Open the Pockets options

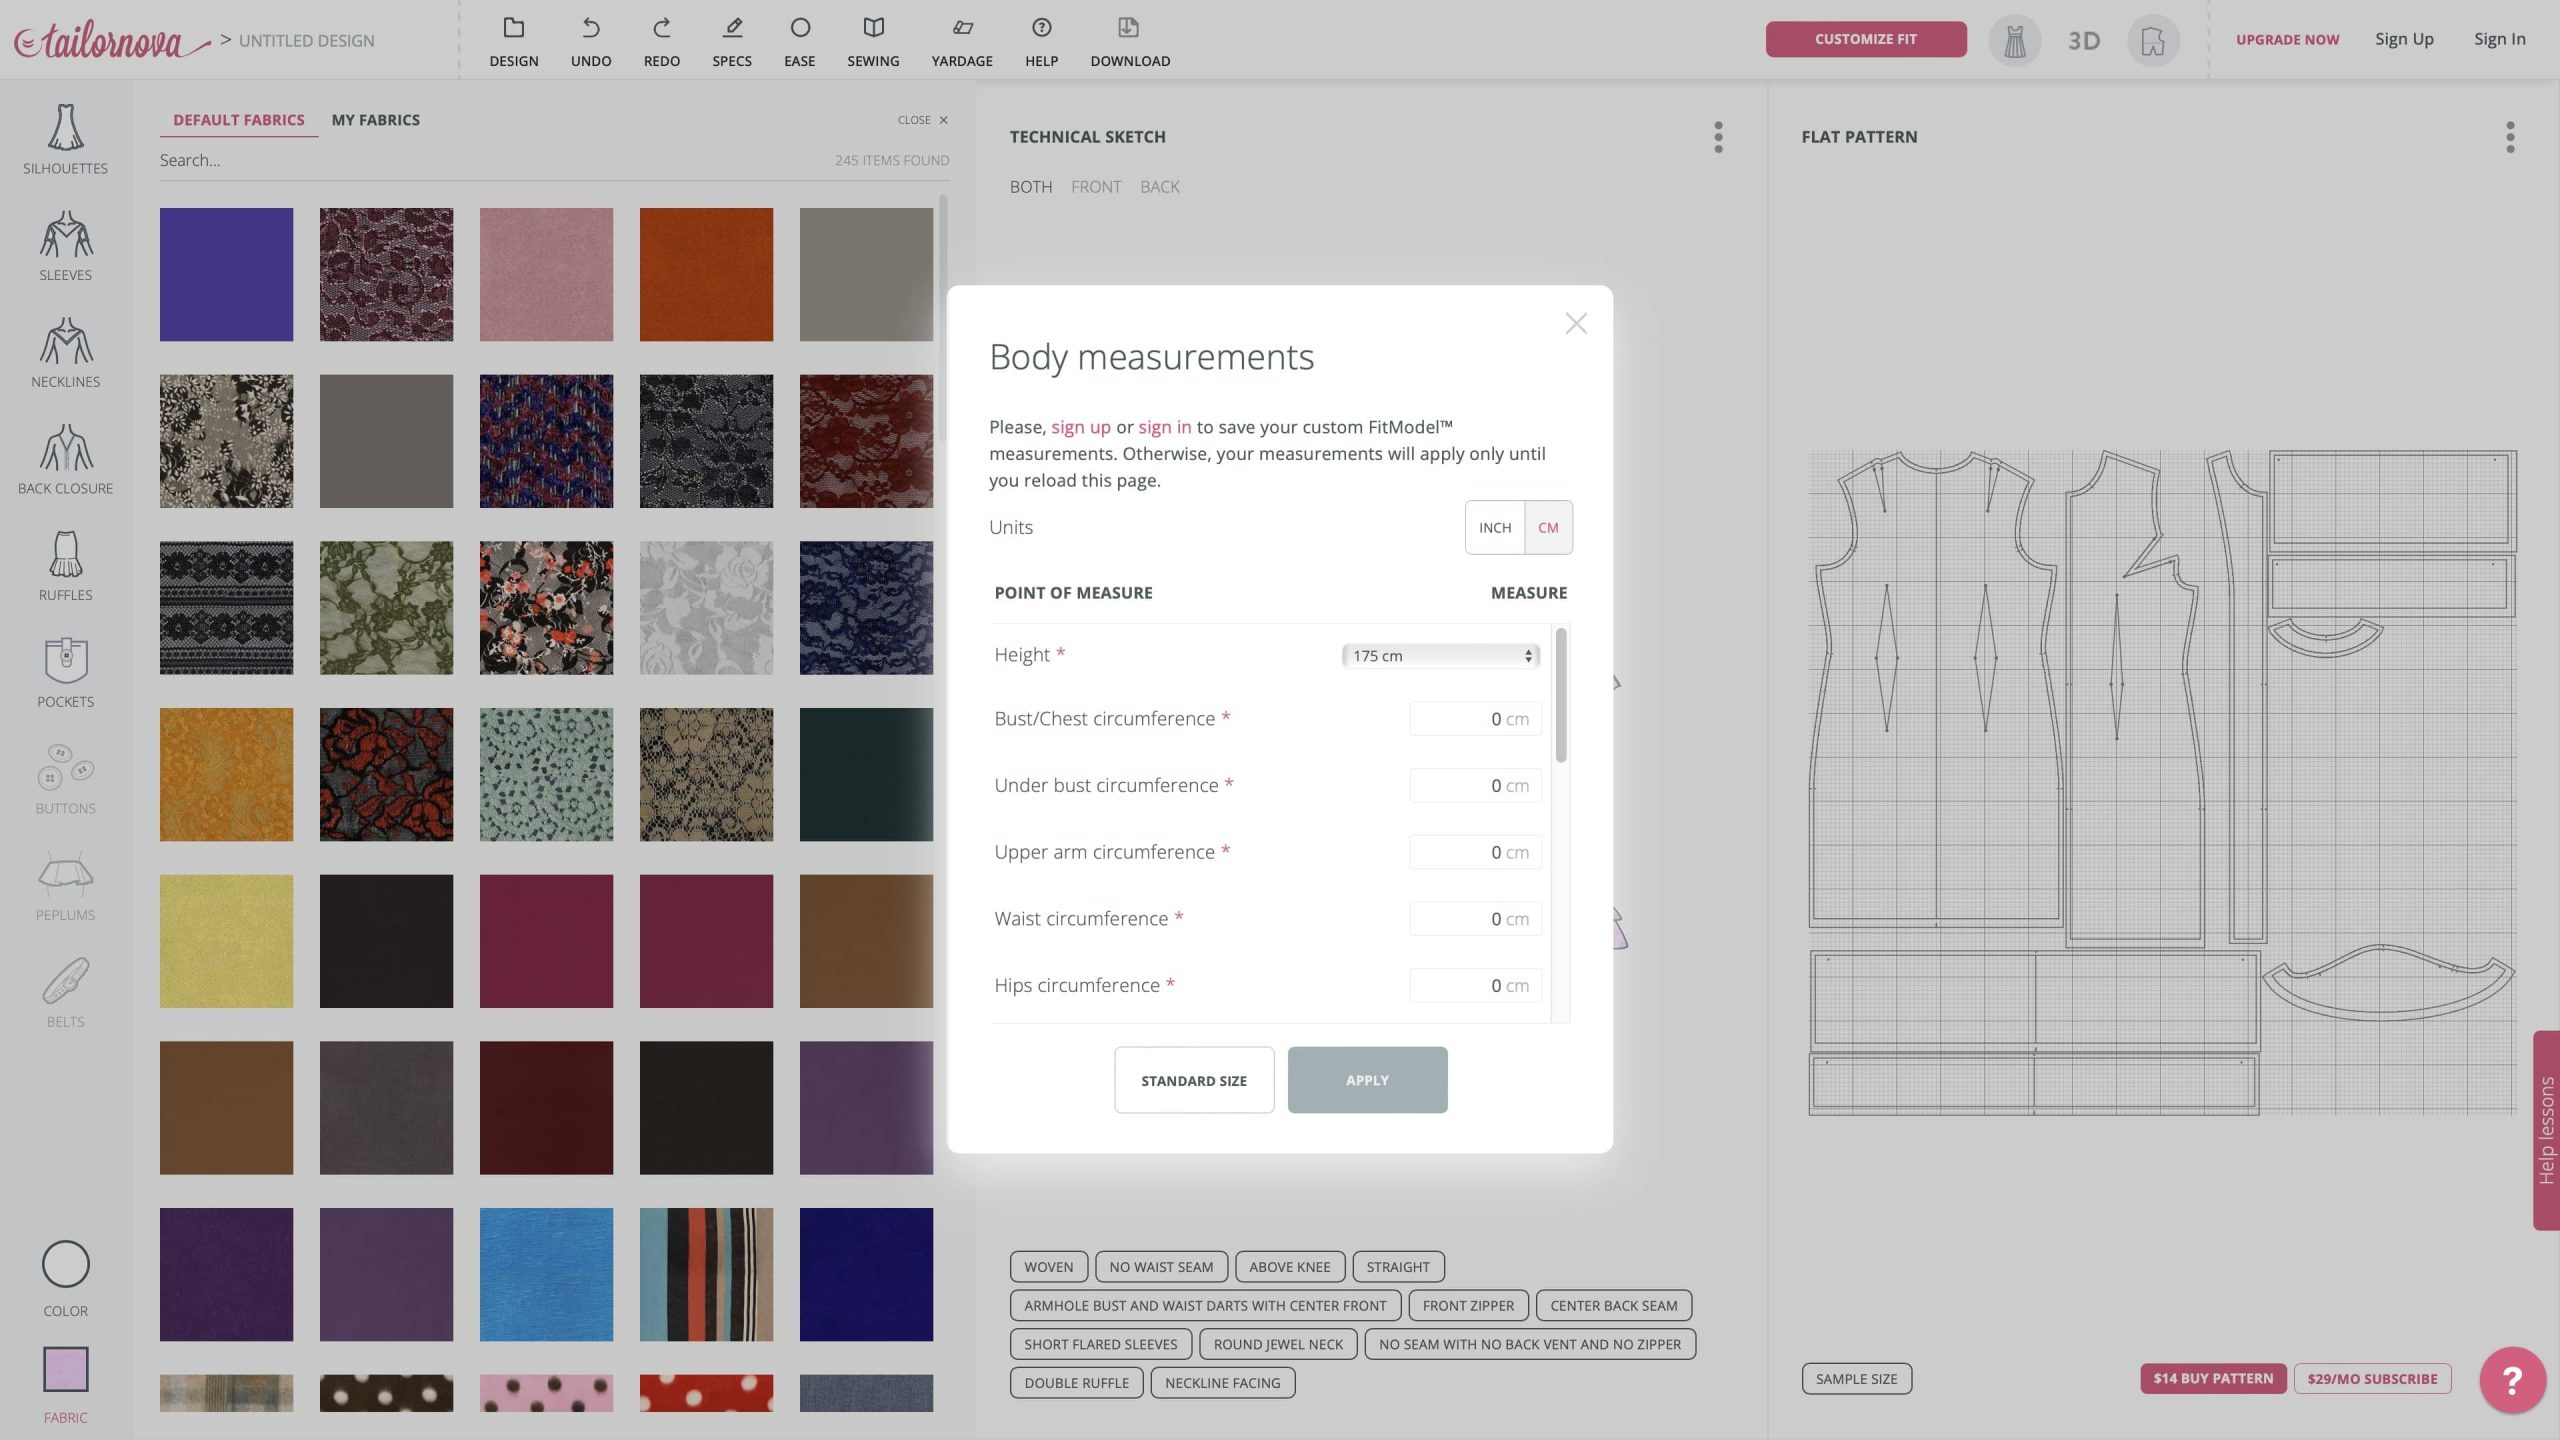pos(65,672)
